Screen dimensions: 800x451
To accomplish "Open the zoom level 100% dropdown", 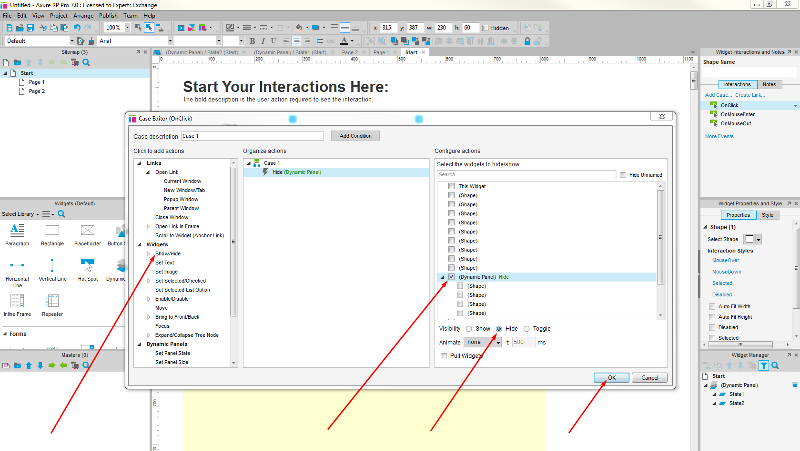I will click(x=128, y=28).
